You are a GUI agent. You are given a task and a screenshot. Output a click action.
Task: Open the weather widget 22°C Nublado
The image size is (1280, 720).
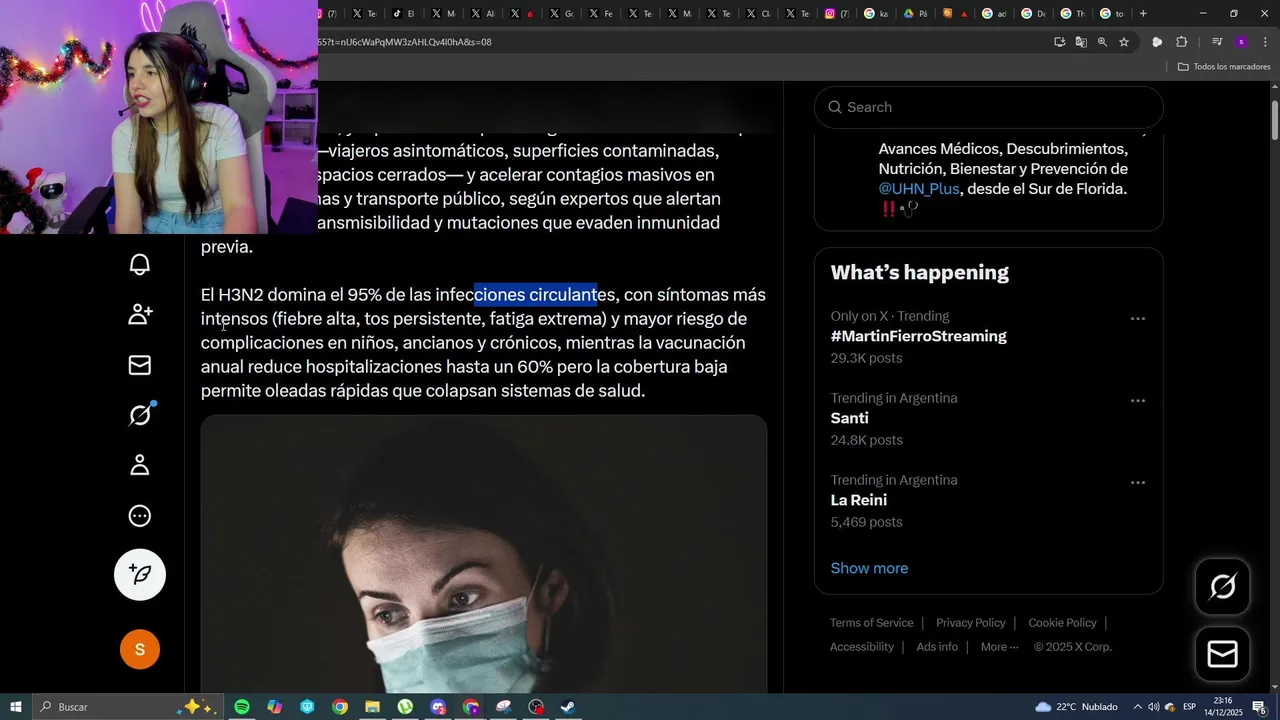click(1076, 707)
